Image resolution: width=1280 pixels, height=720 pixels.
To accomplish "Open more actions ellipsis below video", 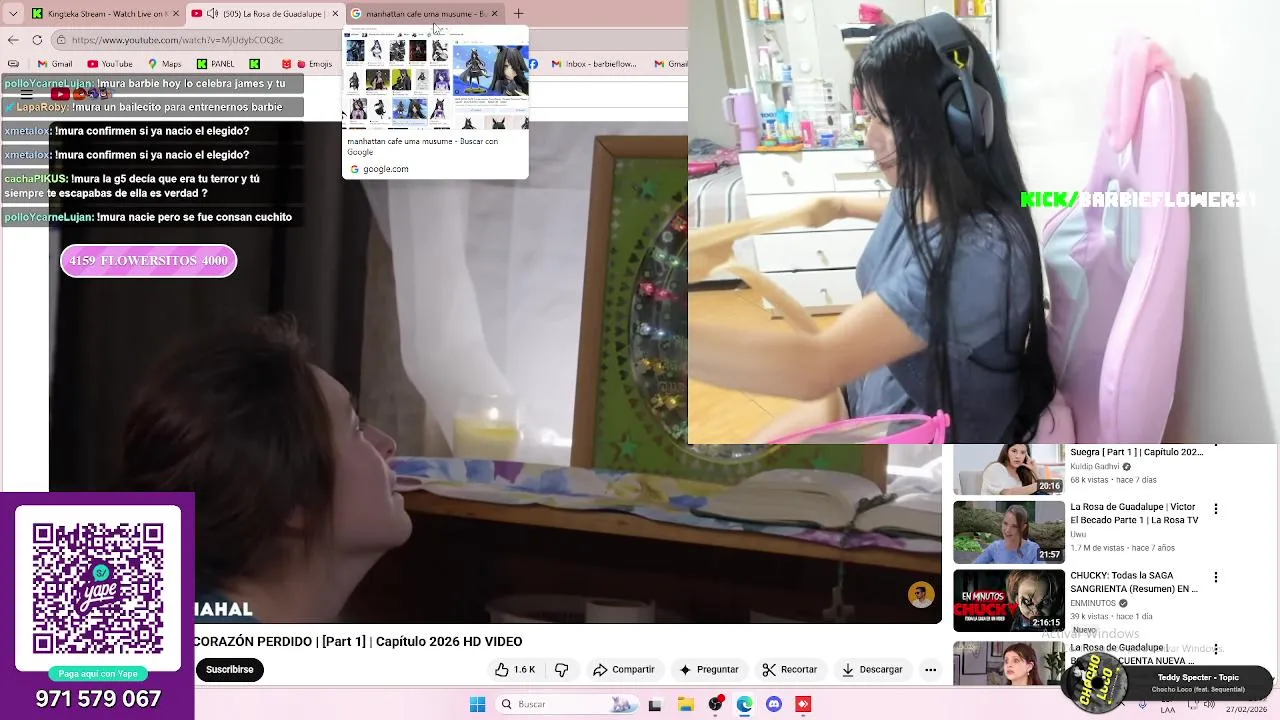I will click(930, 670).
